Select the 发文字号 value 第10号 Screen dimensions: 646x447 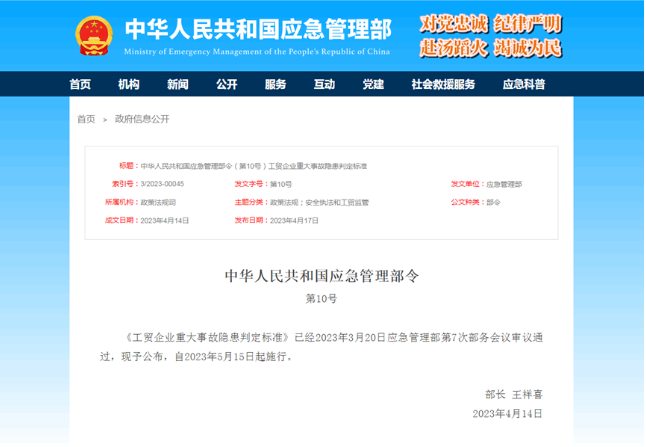point(281,184)
